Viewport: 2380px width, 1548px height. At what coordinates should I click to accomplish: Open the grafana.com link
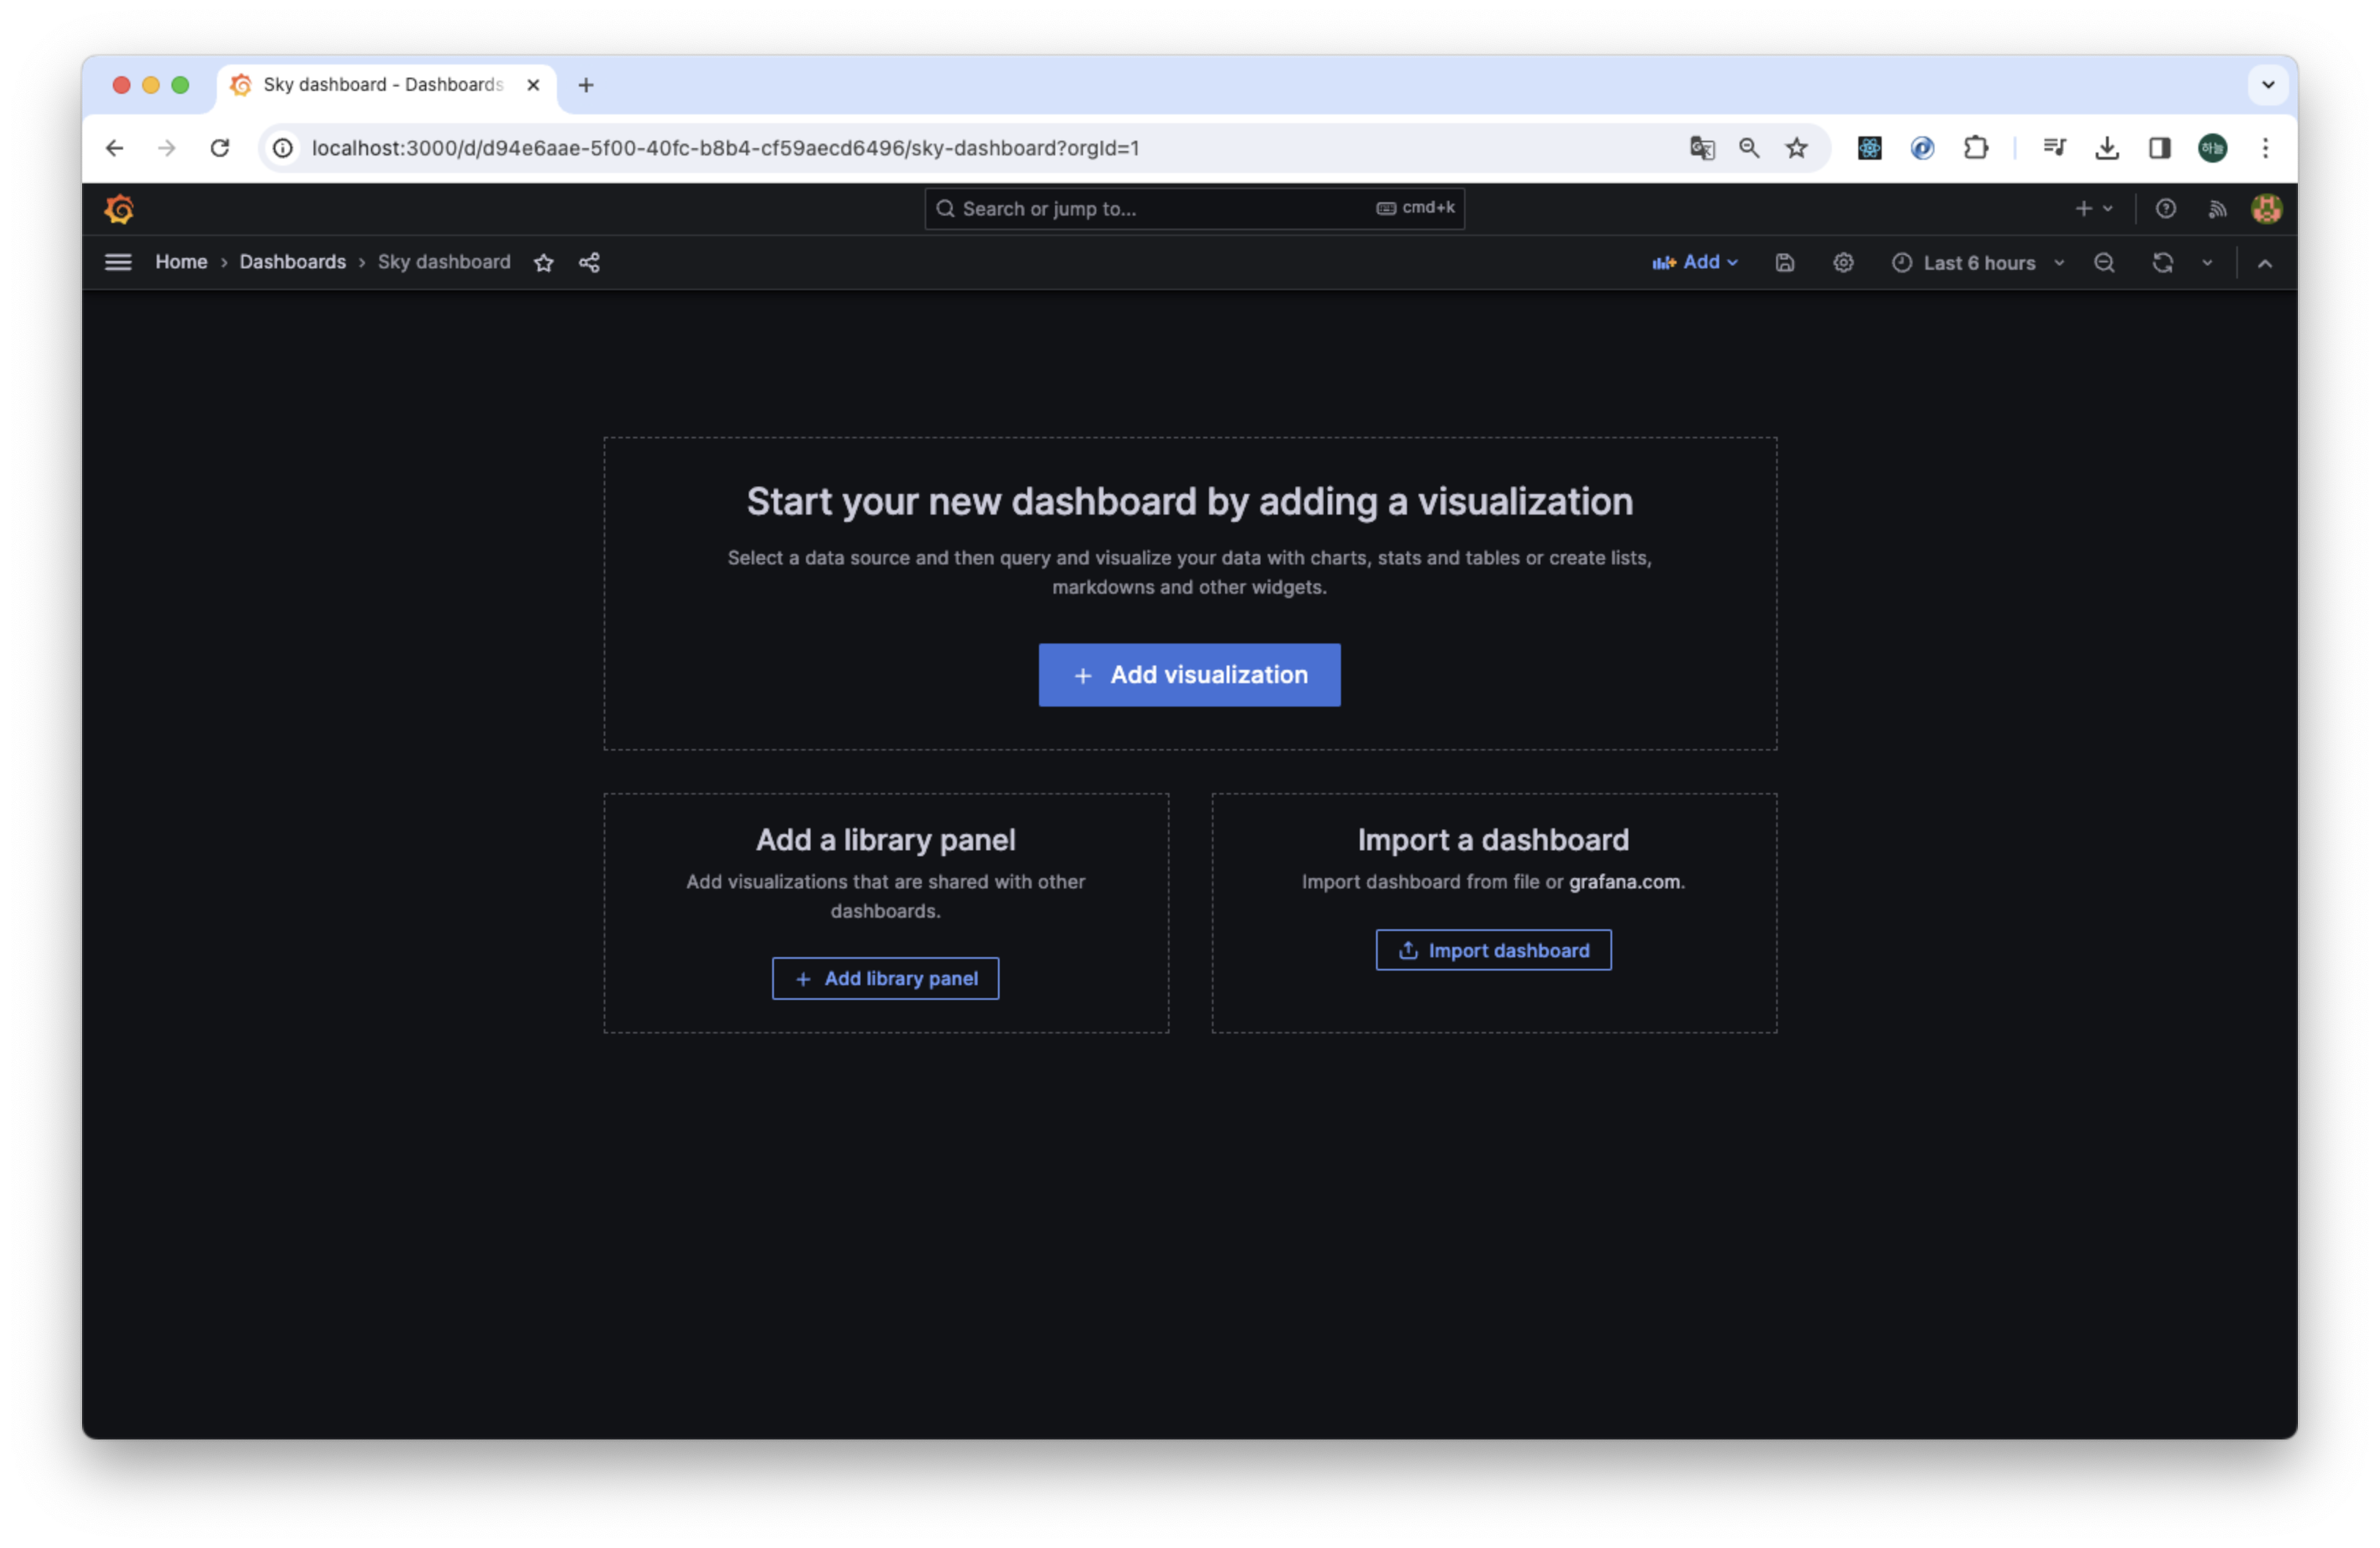pos(1624,882)
